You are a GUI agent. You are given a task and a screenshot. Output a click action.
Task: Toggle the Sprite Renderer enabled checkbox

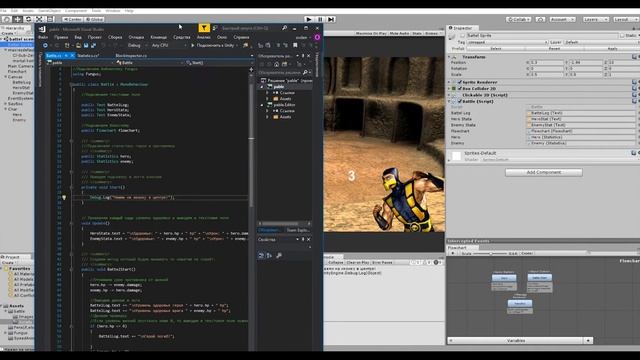460,82
